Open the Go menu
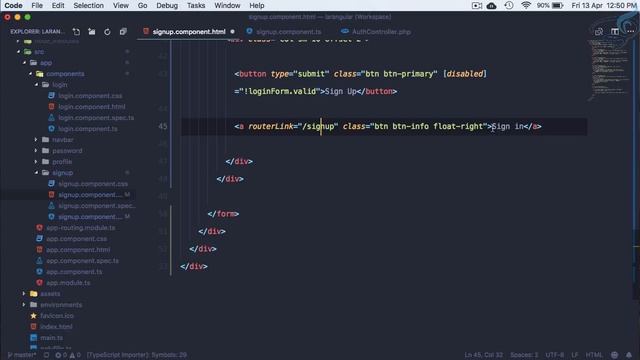 (142, 5)
